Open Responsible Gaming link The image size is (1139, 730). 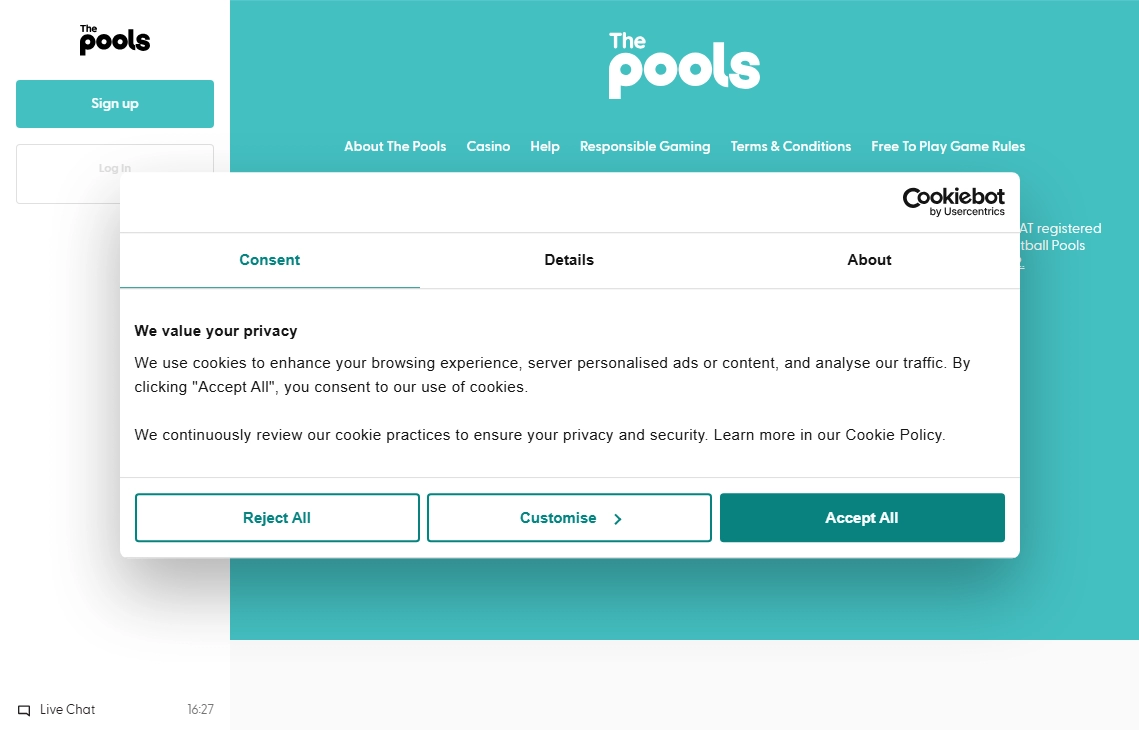[645, 147]
